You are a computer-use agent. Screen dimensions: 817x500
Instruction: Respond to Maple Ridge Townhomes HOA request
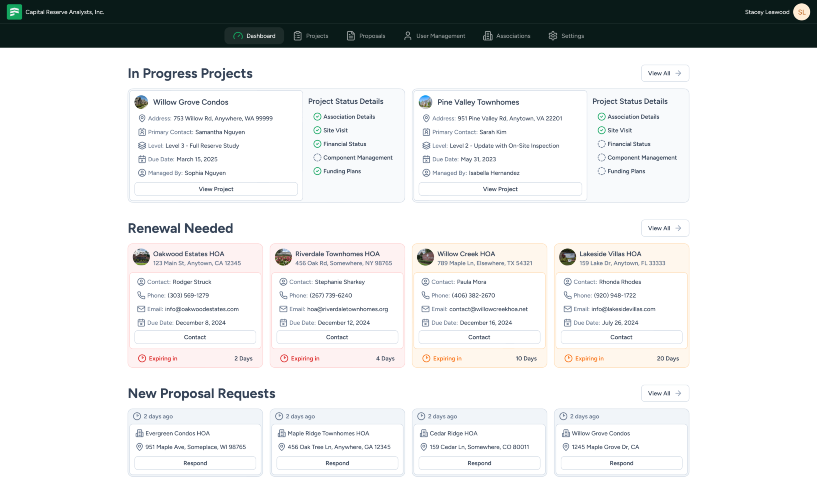click(x=337, y=463)
